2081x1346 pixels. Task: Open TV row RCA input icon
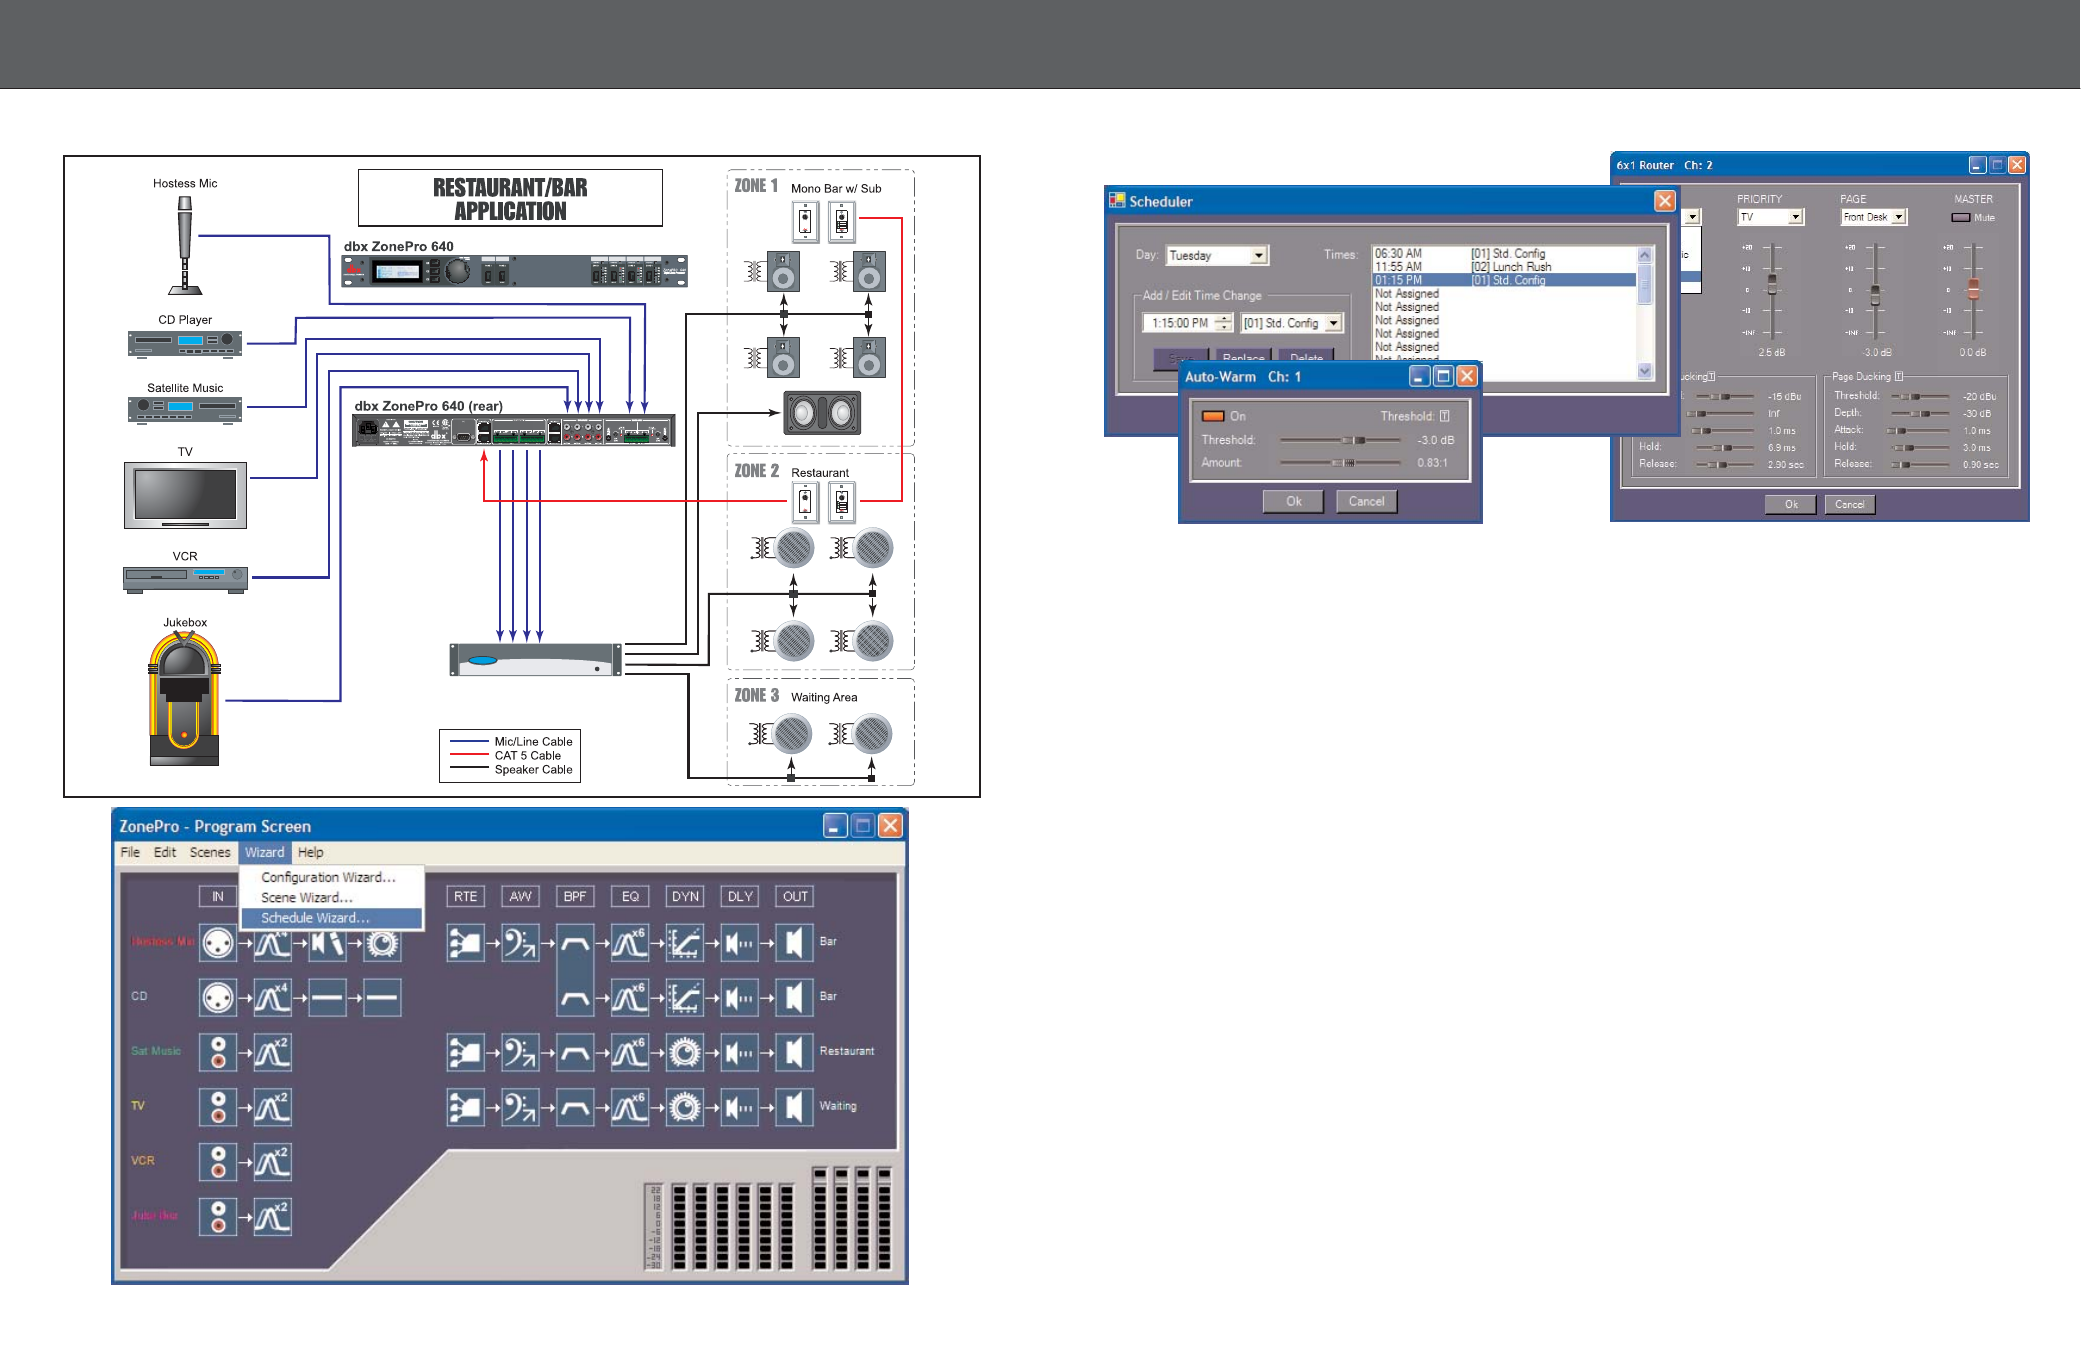click(x=218, y=1107)
